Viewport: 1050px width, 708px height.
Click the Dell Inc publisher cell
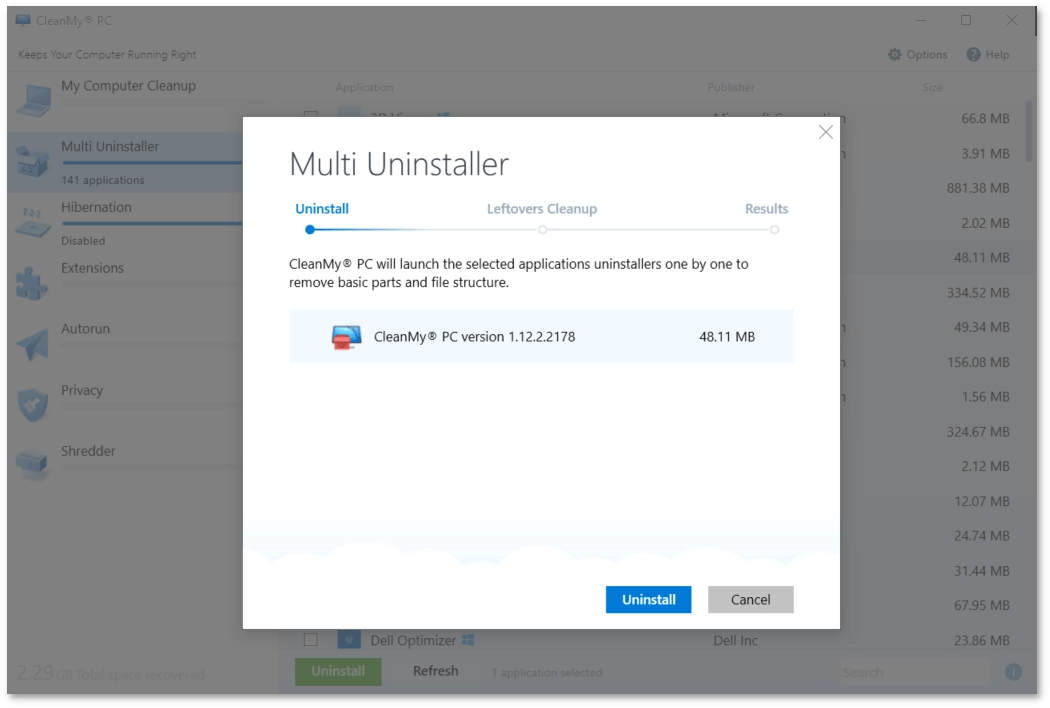[735, 640]
